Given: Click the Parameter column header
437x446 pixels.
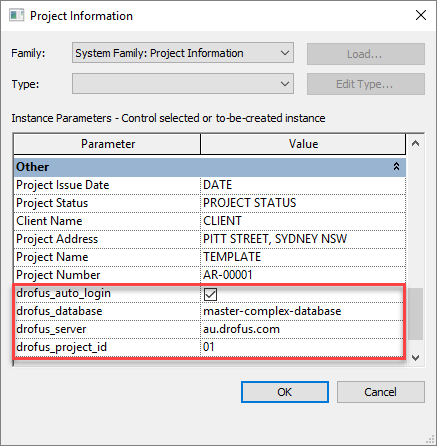Looking at the screenshot, I should click(107, 144).
